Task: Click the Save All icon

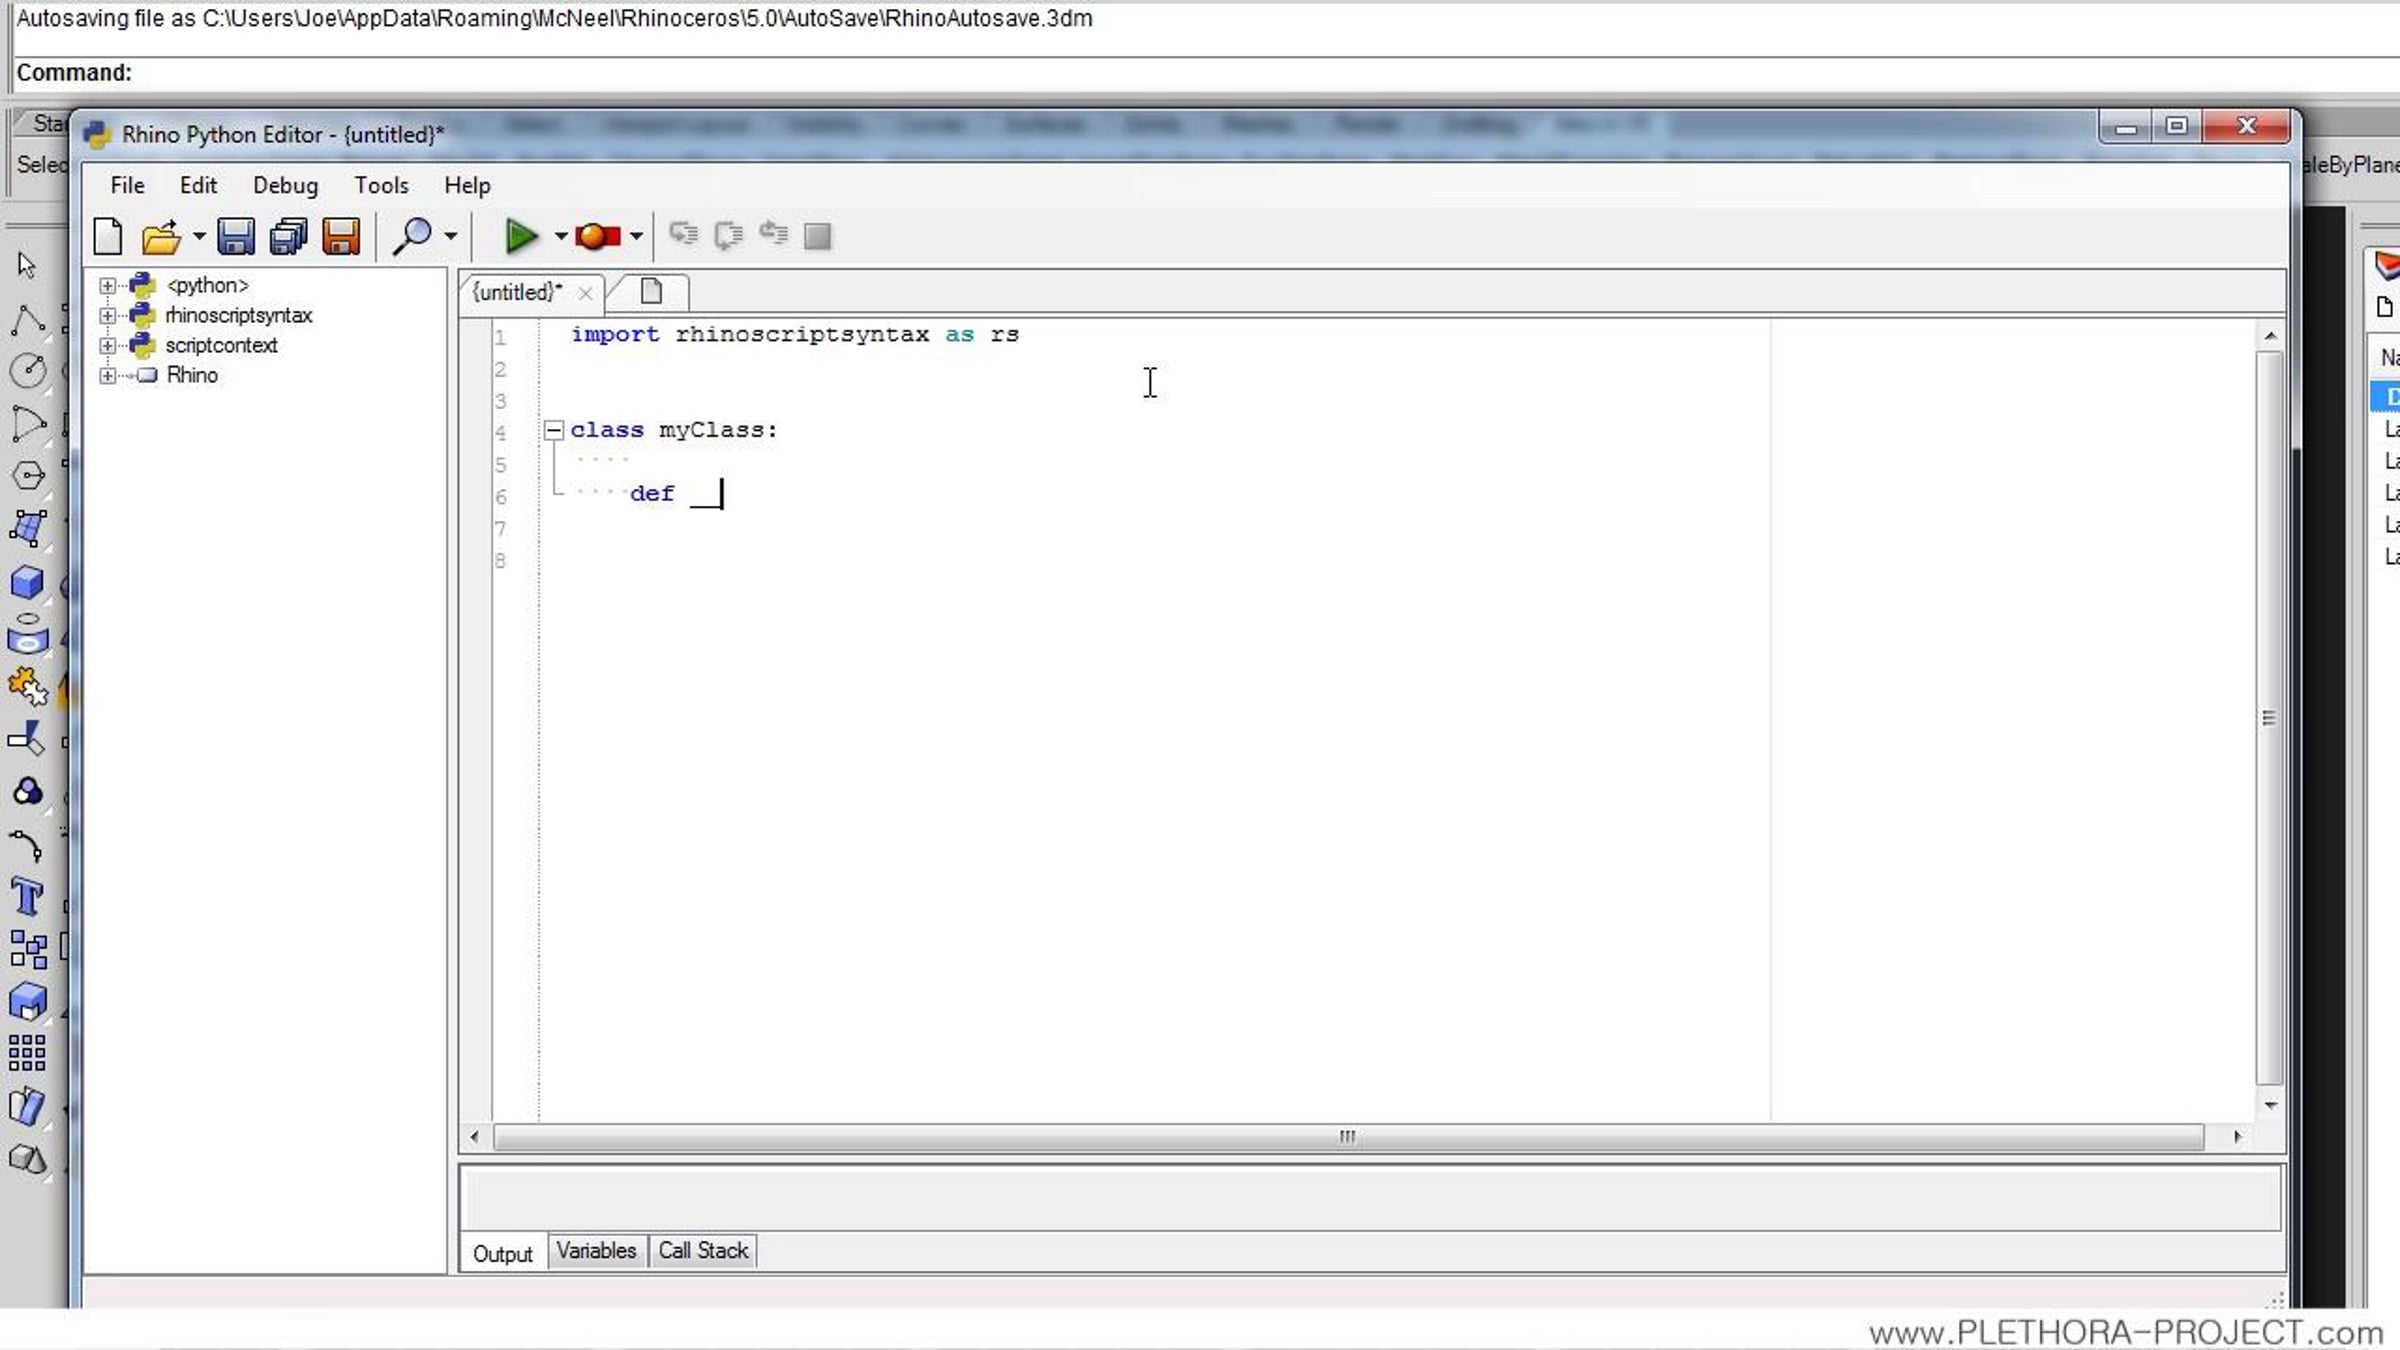Action: click(x=288, y=237)
